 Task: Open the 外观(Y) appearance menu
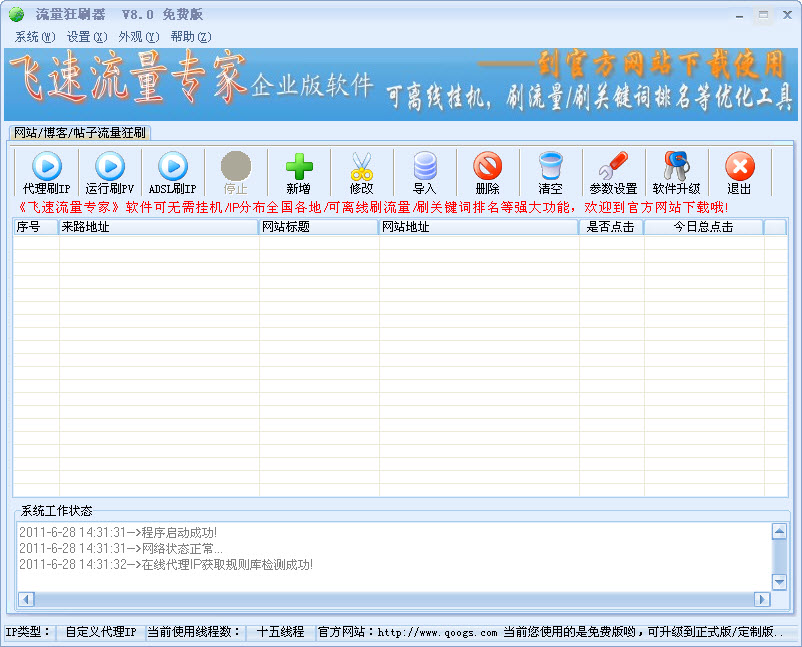139,37
